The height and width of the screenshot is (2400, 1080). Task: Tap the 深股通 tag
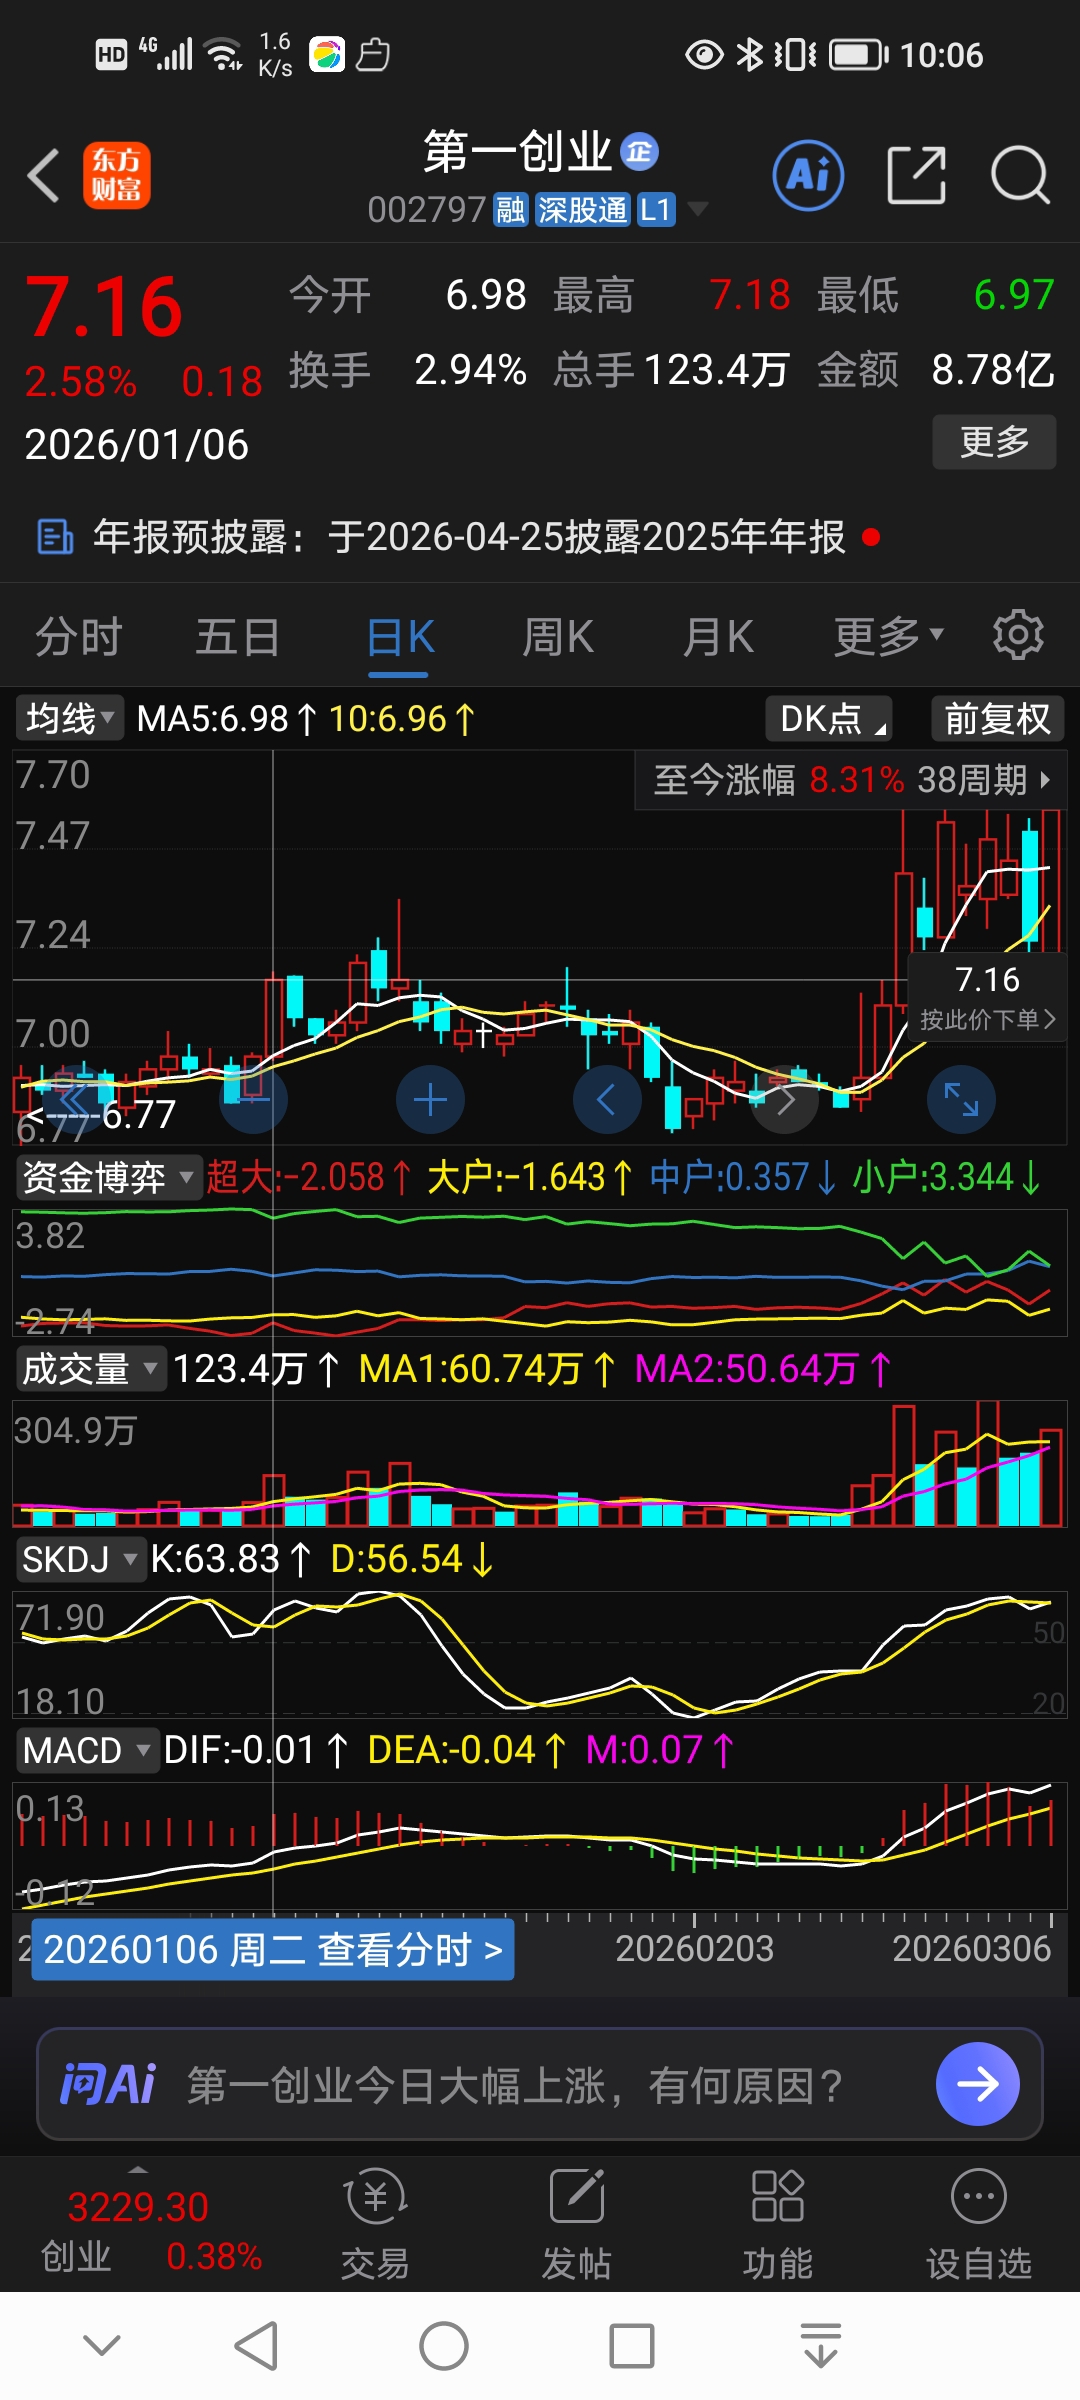point(582,210)
